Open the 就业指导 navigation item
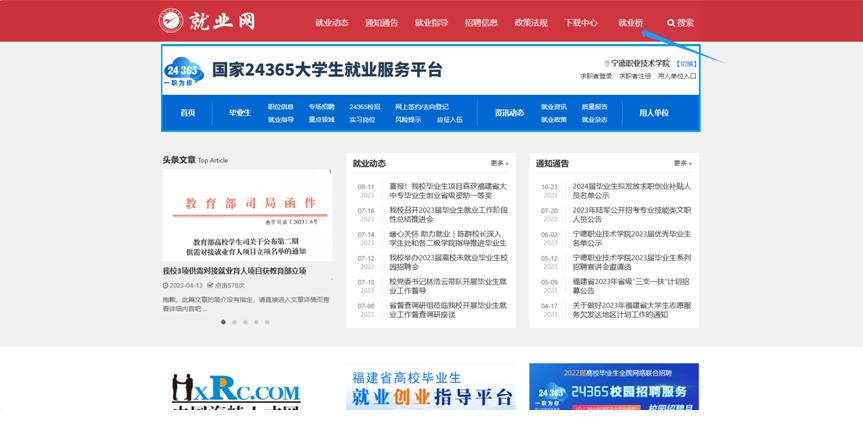 pyautogui.click(x=432, y=23)
